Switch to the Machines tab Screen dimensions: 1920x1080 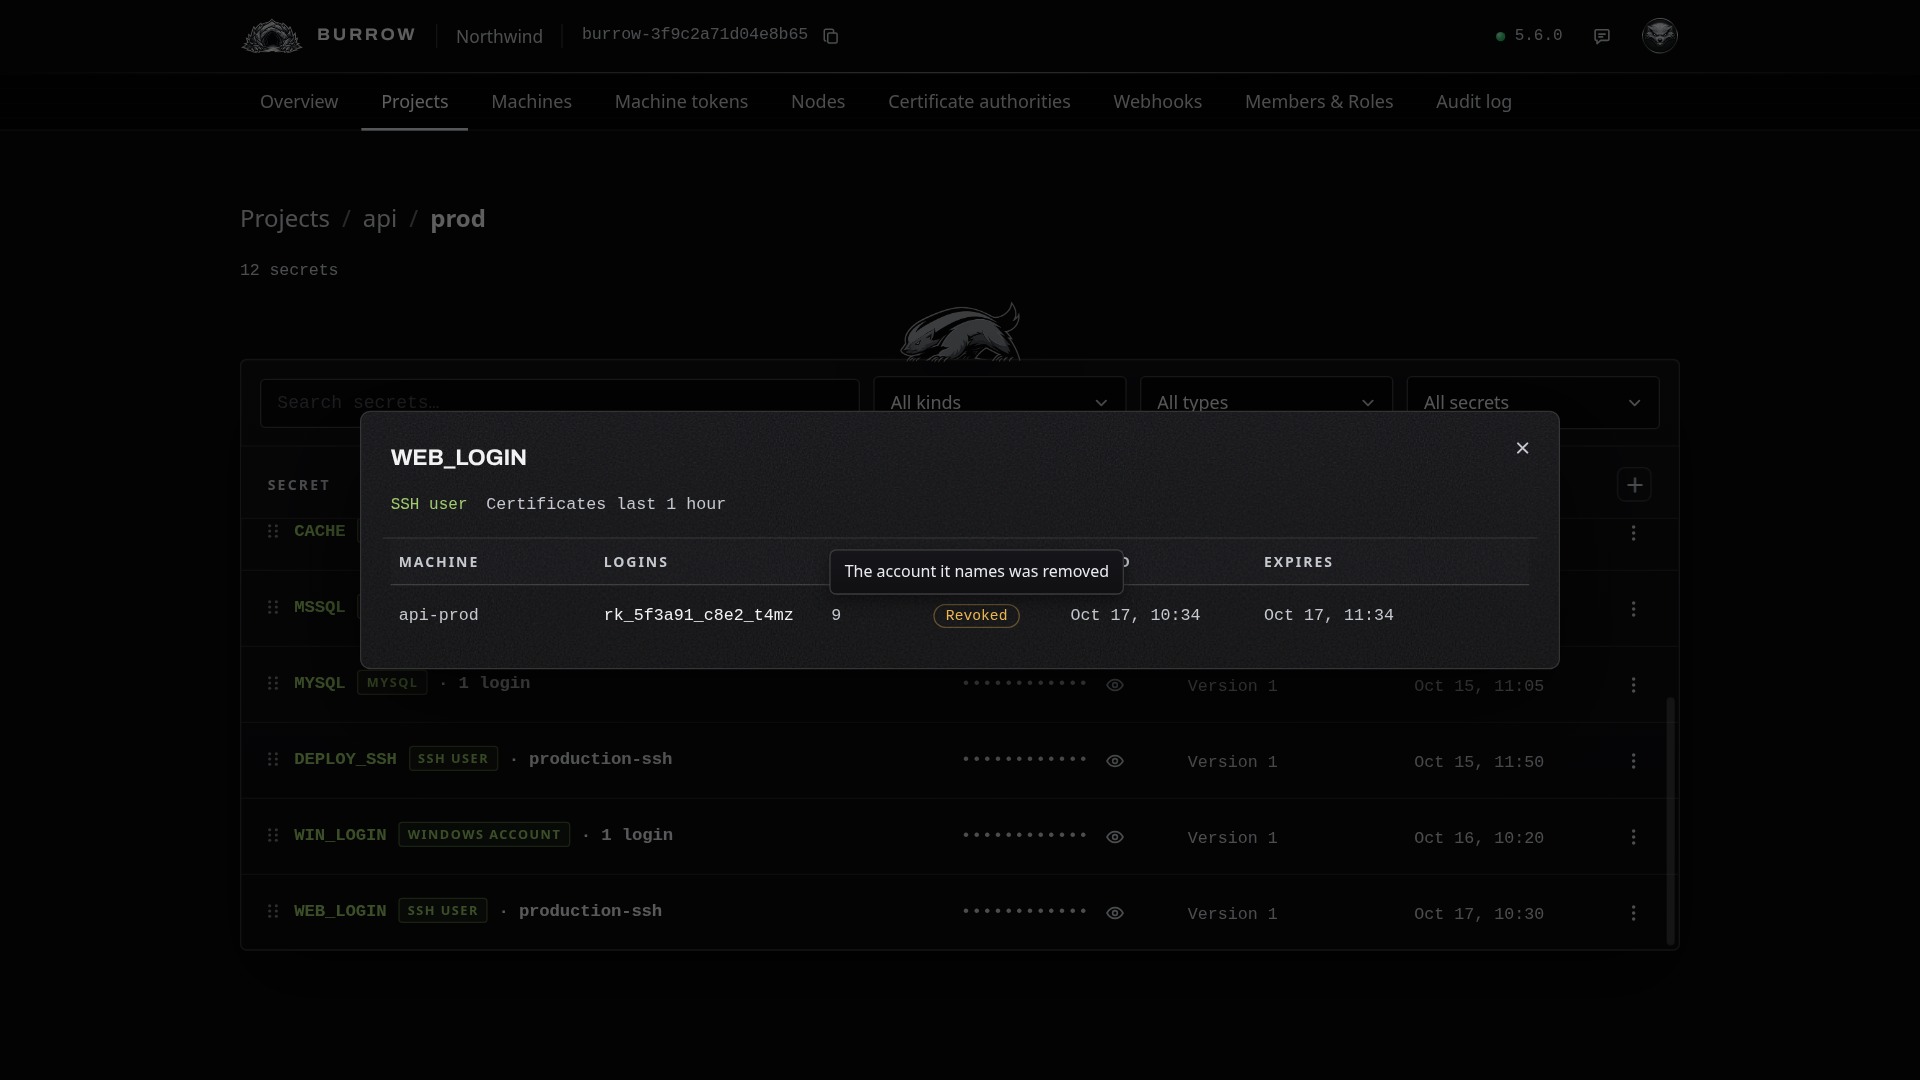[x=531, y=102]
